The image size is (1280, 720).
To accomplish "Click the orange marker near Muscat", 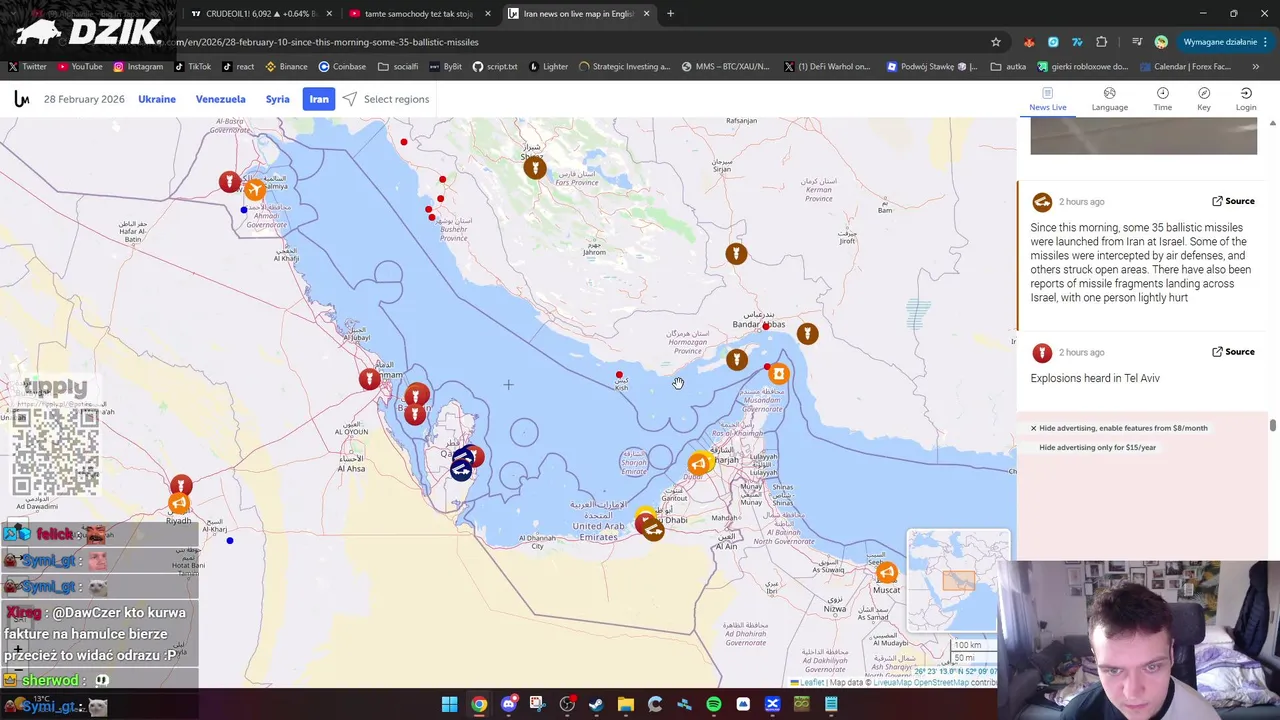I will click(887, 573).
